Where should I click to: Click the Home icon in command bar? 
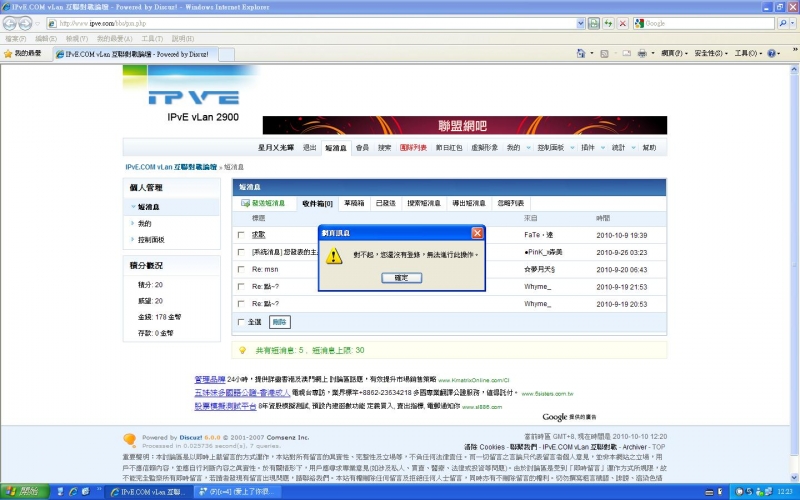(581, 53)
